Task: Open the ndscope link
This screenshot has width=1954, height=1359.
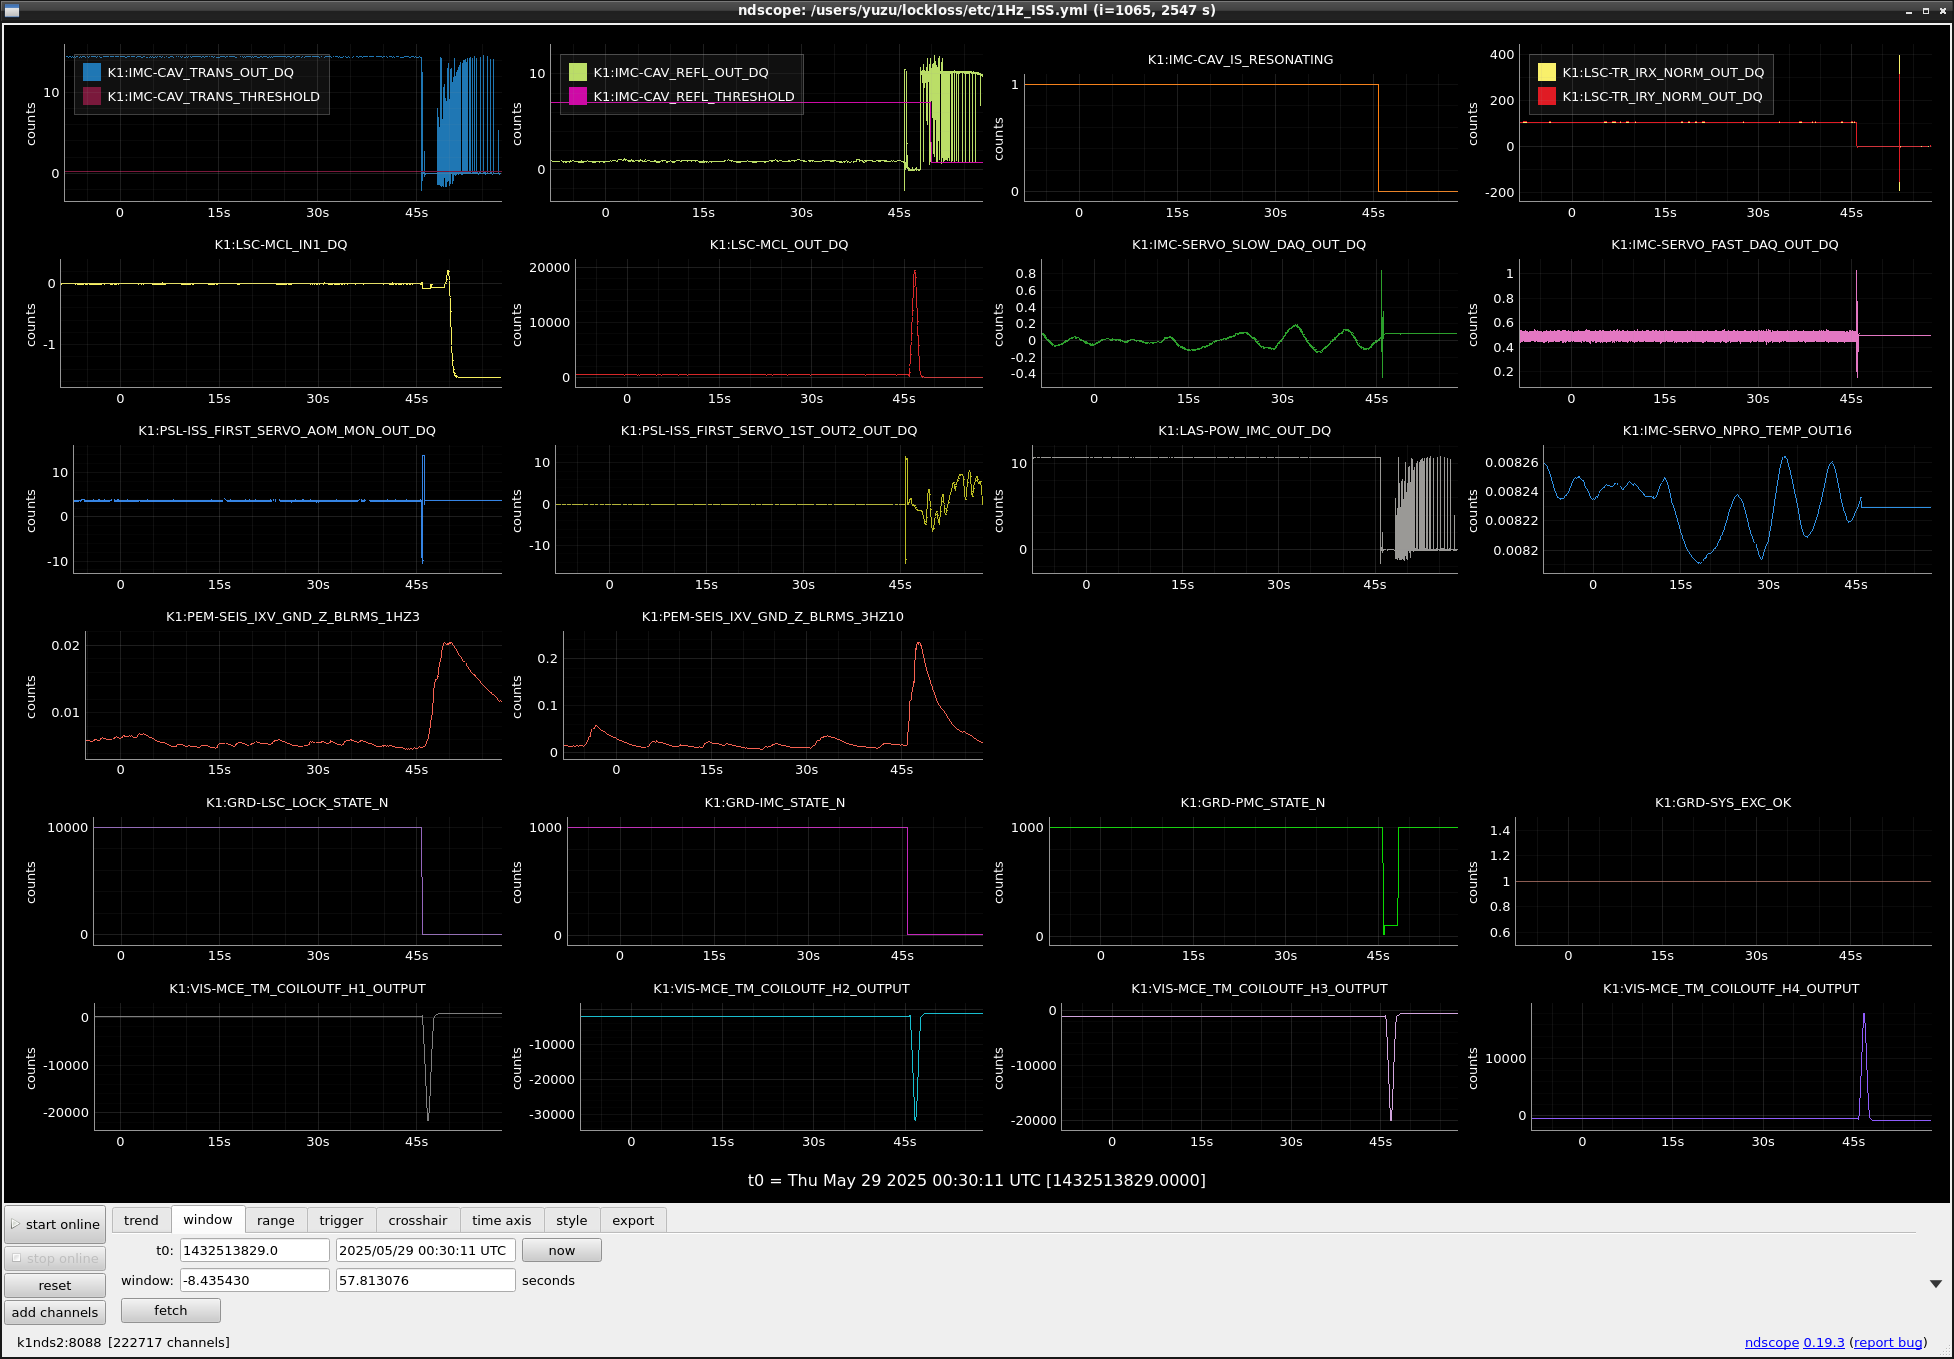Action: point(1771,1342)
